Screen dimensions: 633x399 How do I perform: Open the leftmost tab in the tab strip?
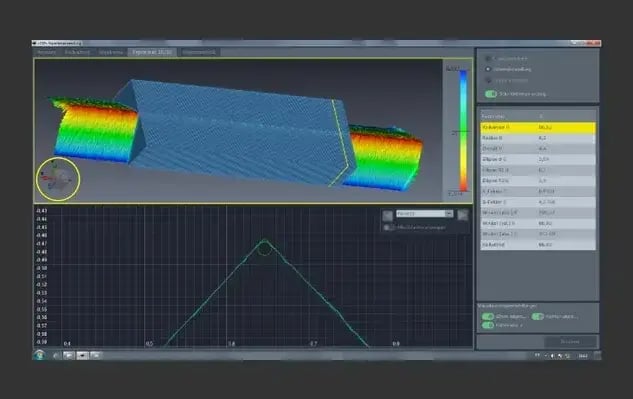46,52
